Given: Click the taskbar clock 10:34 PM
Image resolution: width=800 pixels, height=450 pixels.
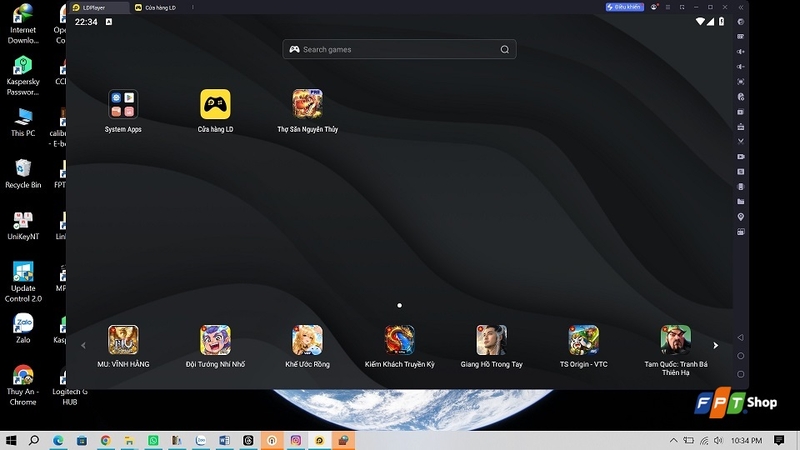Looking at the screenshot, I should point(746,440).
